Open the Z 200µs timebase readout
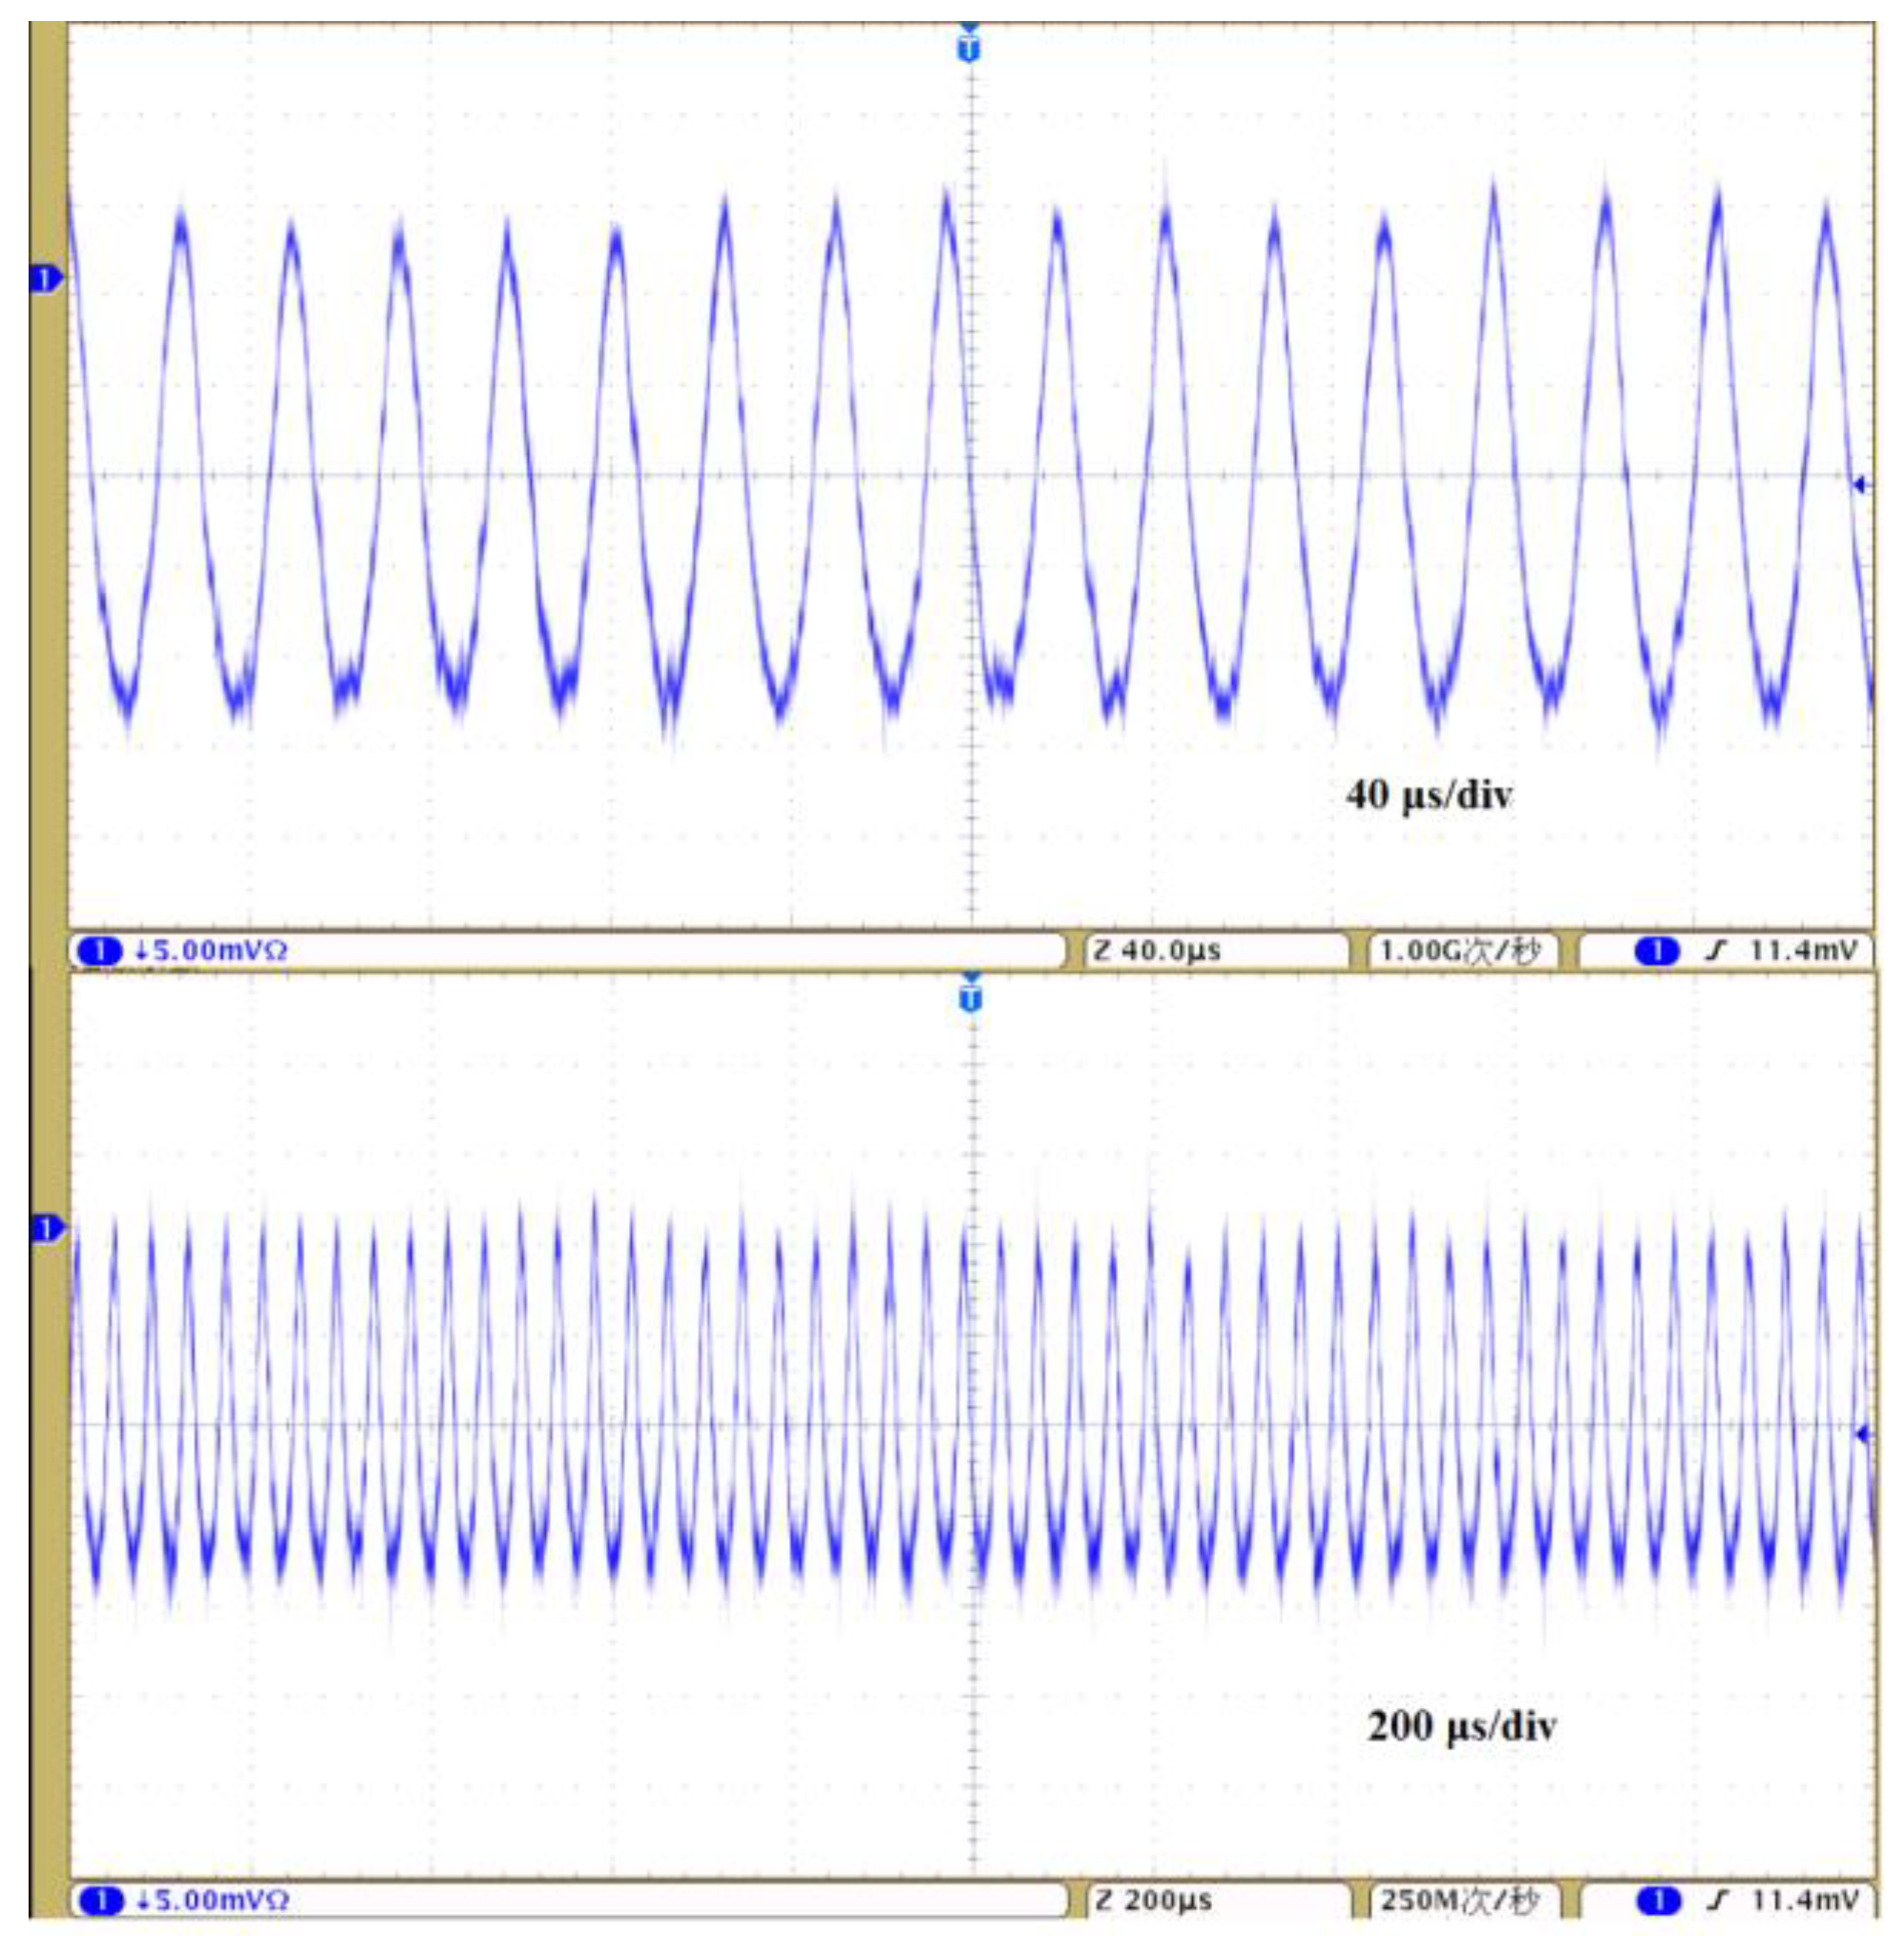Image resolution: width=1904 pixels, height=1954 pixels. 1153,1900
